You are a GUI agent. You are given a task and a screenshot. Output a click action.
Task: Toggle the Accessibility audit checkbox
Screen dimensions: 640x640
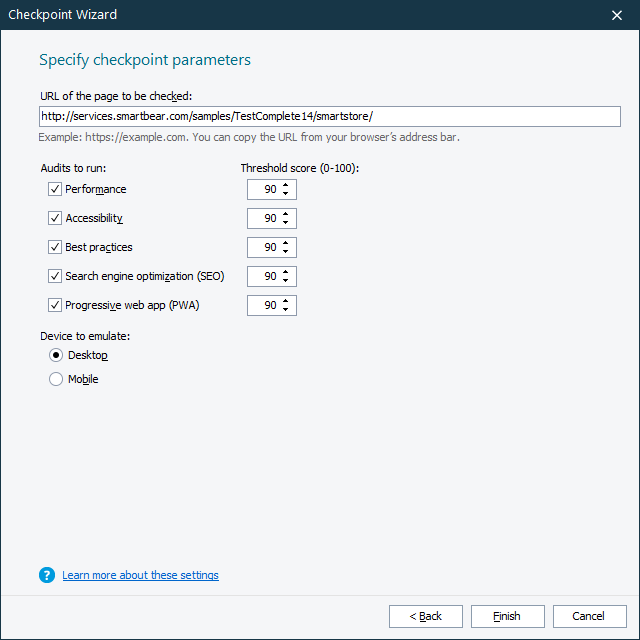55,218
